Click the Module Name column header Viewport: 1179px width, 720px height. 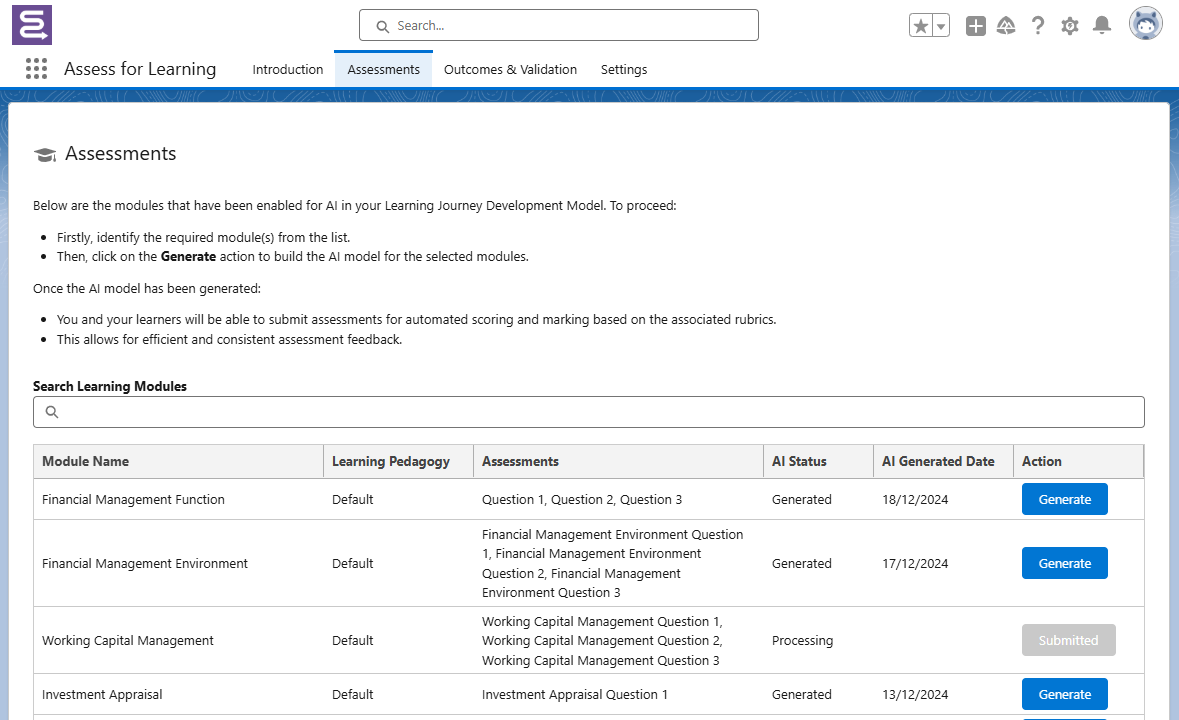86,462
